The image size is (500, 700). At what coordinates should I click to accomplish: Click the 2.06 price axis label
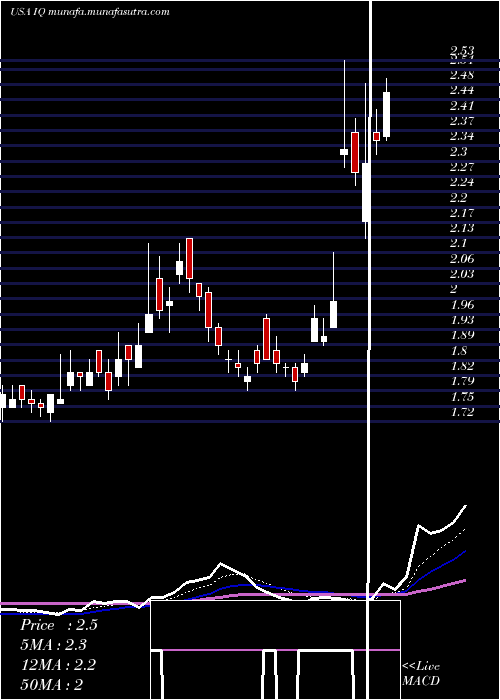pyautogui.click(x=462, y=259)
